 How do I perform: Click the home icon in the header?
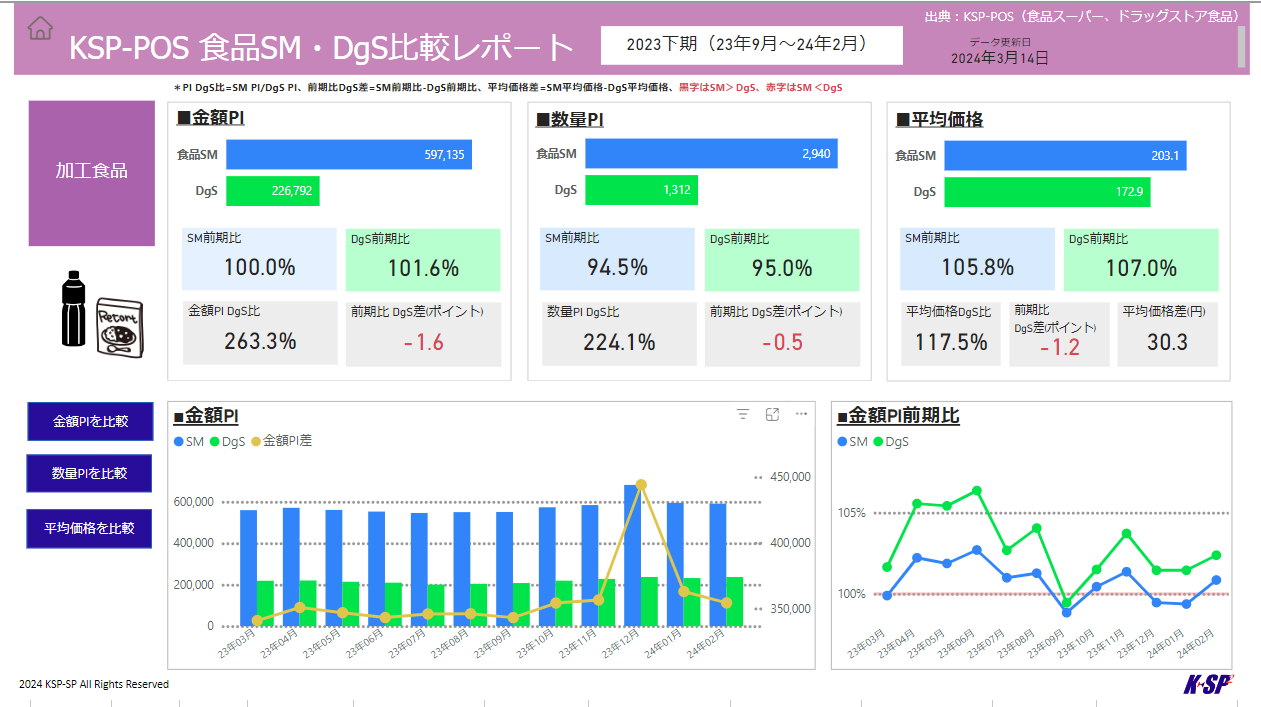pos(40,28)
